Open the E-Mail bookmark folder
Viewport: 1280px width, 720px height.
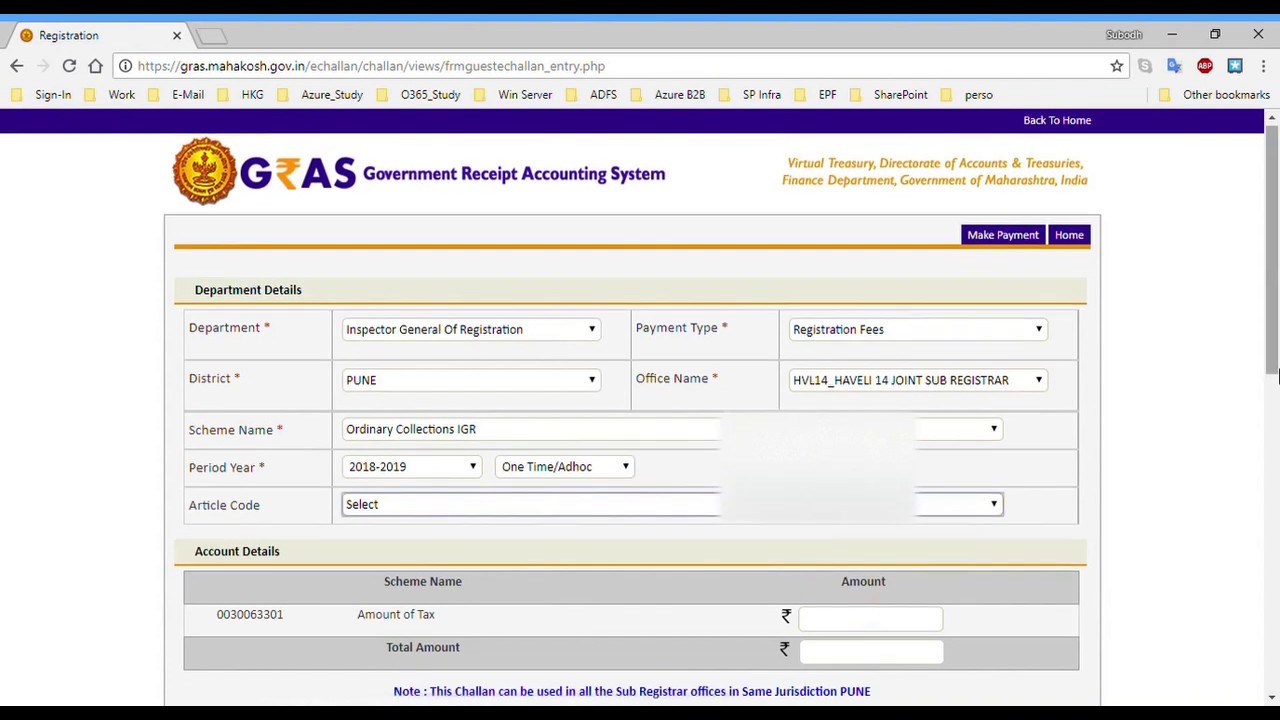point(176,95)
